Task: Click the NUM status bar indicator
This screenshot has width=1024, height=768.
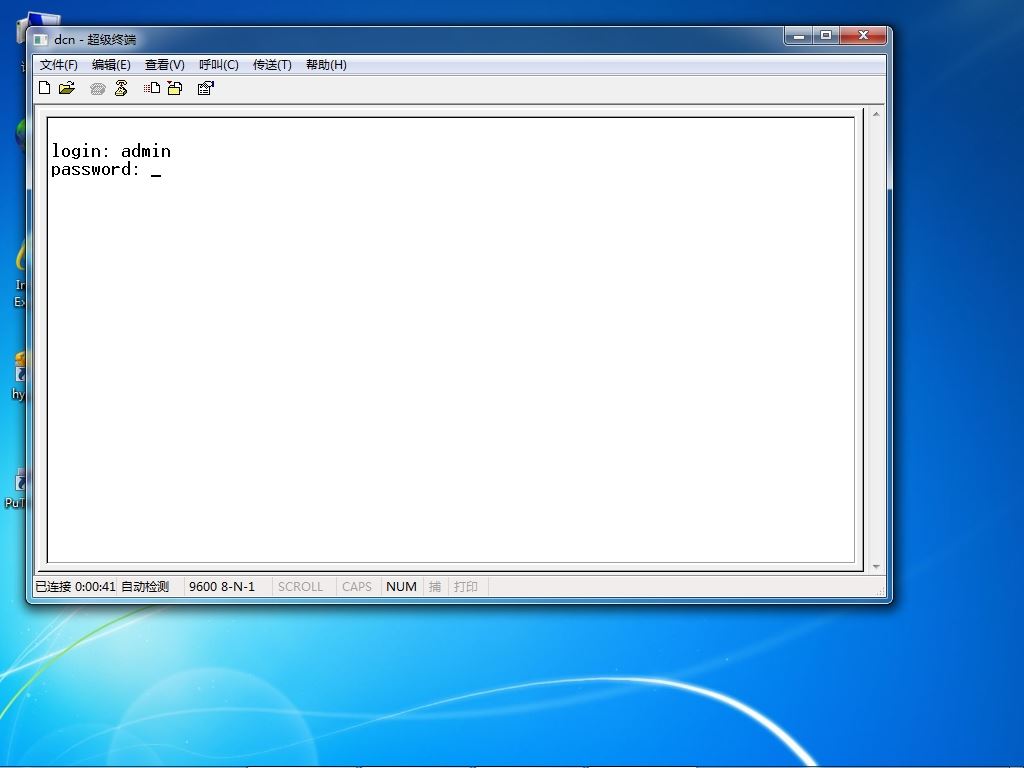Action: coord(401,586)
